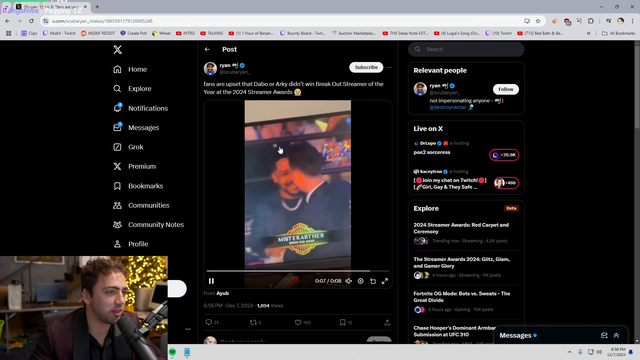Open video settings gear

(360, 281)
